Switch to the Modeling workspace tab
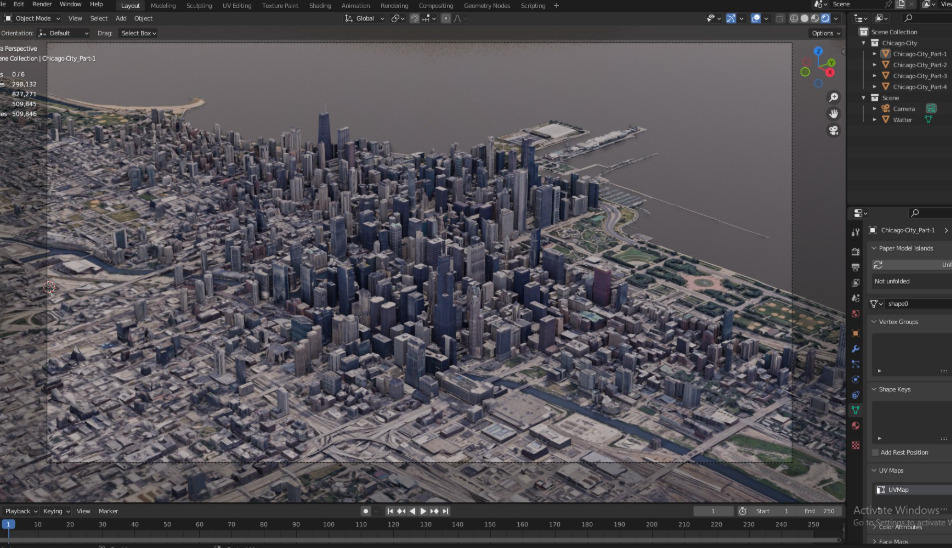 163,5
